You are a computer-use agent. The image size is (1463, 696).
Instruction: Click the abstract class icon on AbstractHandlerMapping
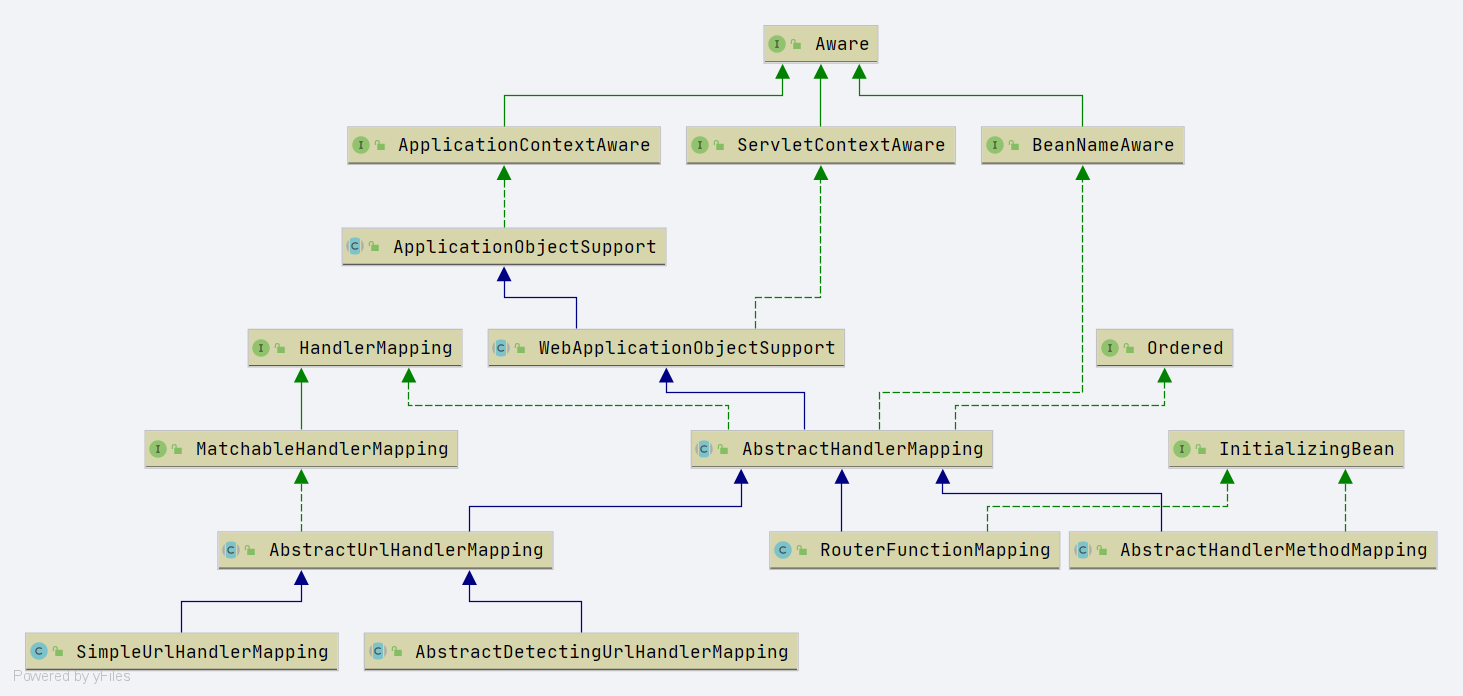(704, 449)
